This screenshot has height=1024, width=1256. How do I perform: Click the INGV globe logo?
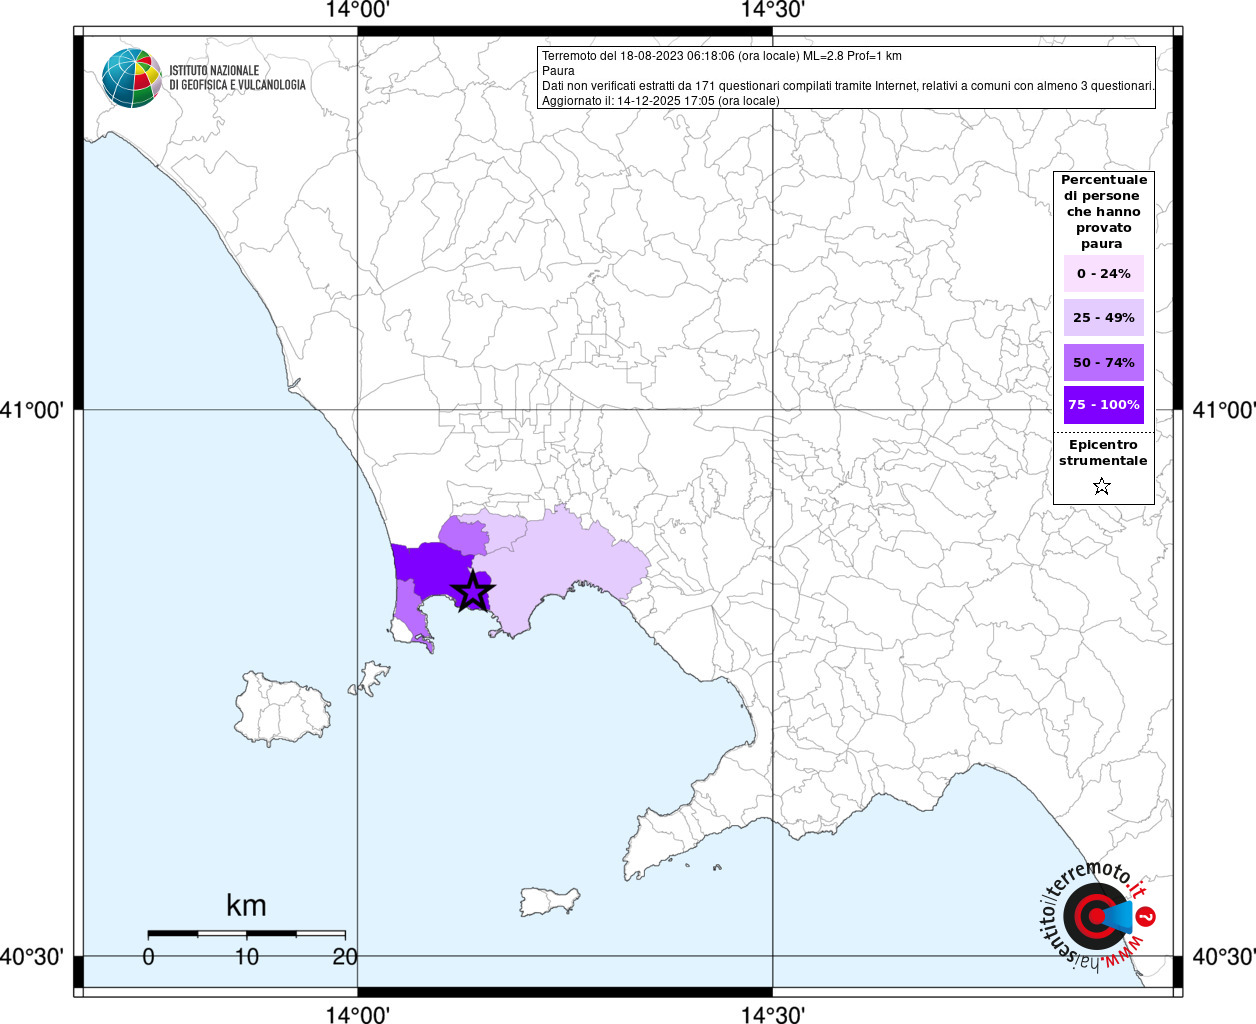pos(131,78)
